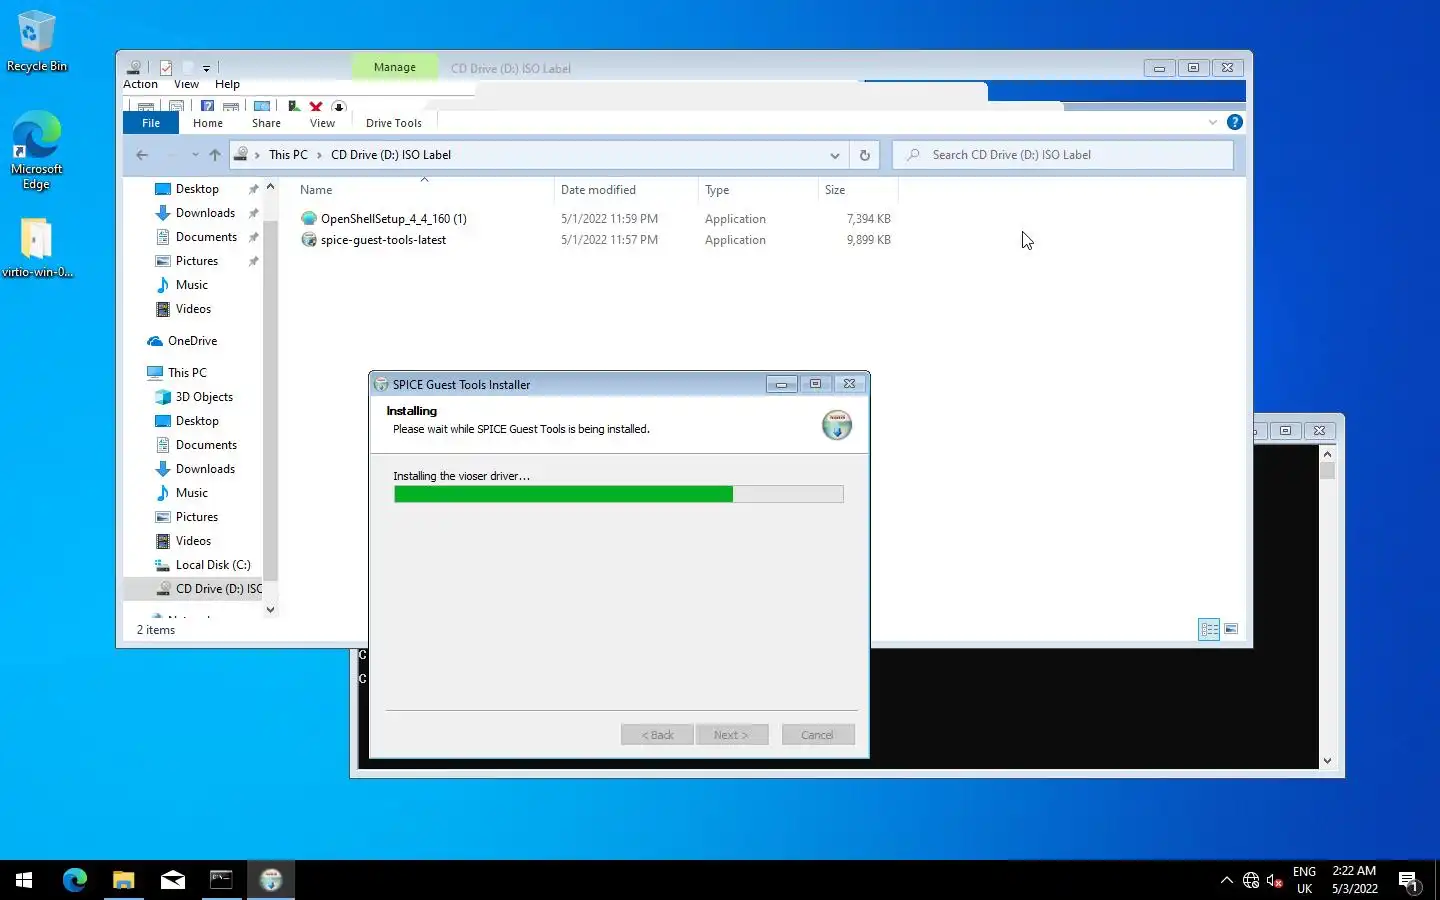Open the Recent locations dropdown arrow
Screen dimensions: 1440x900
[x=195, y=155]
